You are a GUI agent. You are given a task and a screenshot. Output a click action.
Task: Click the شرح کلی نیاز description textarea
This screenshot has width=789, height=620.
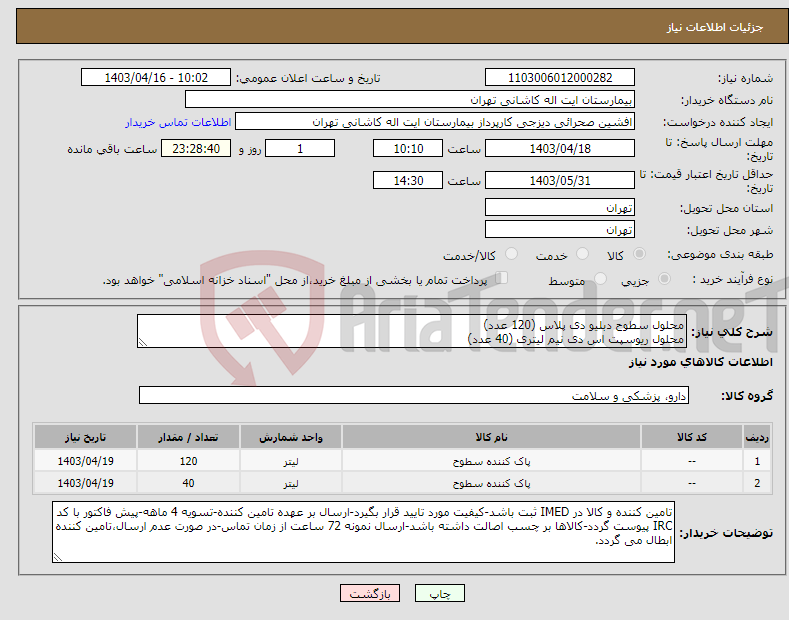coord(412,331)
